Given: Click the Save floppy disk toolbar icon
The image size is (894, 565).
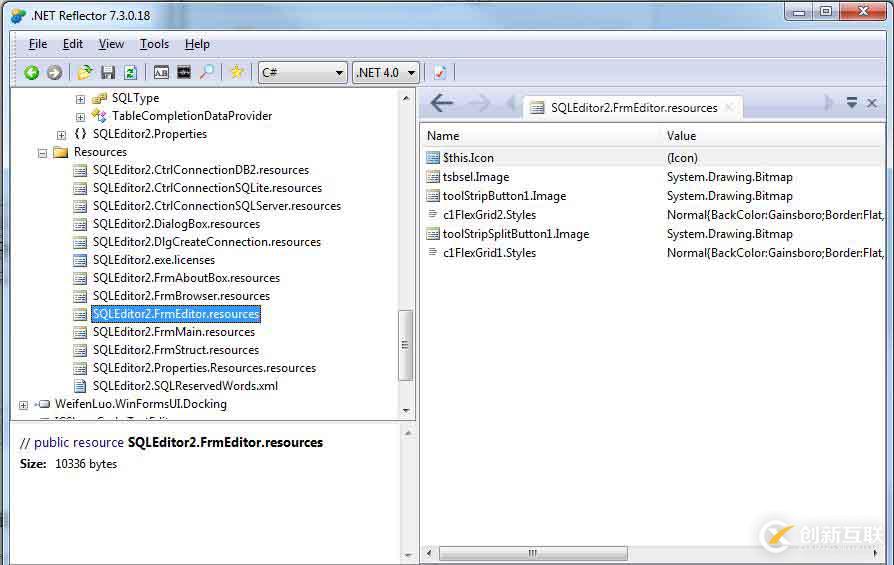Looking at the screenshot, I should [x=108, y=72].
